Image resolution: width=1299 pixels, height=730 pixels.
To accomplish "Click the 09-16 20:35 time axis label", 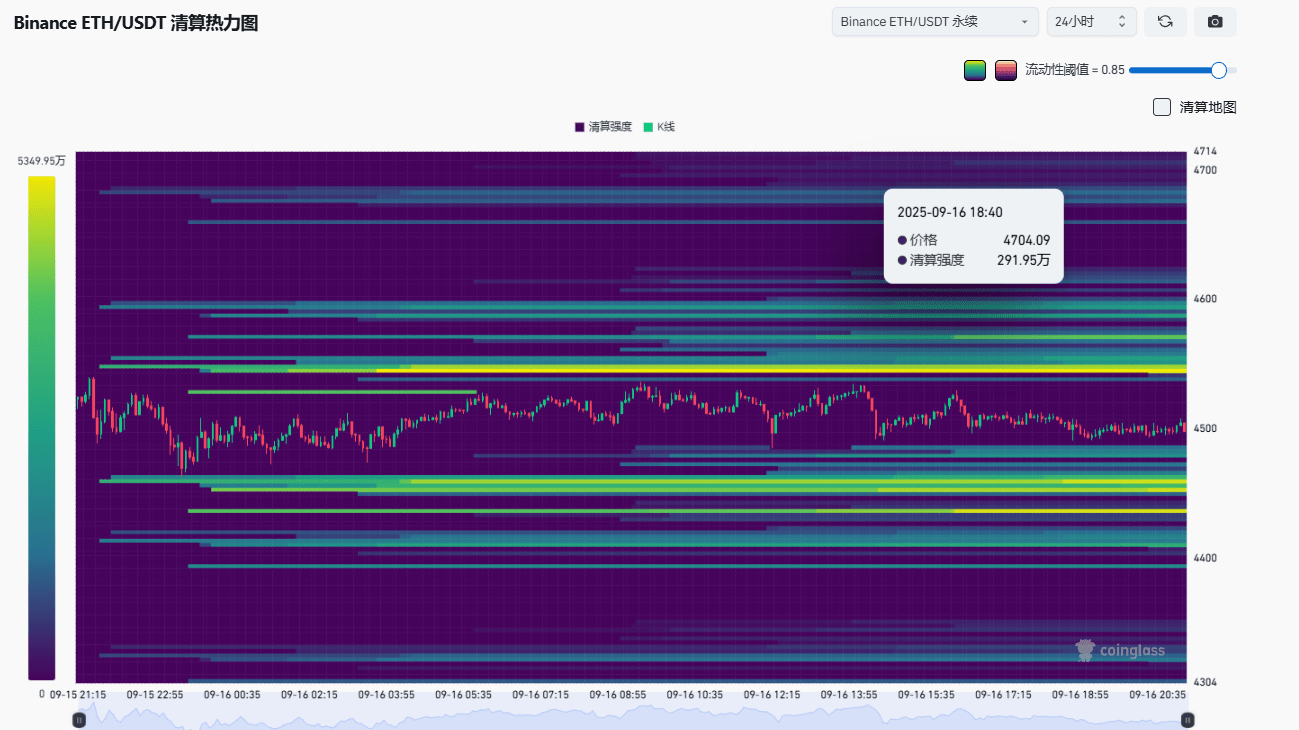I will (x=1158, y=694).
